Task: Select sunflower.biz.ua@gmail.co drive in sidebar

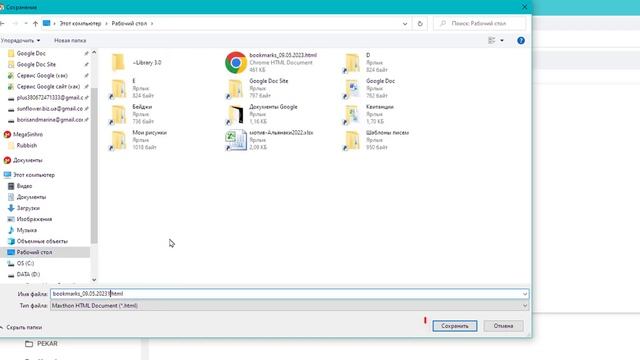Action: (x=50, y=109)
